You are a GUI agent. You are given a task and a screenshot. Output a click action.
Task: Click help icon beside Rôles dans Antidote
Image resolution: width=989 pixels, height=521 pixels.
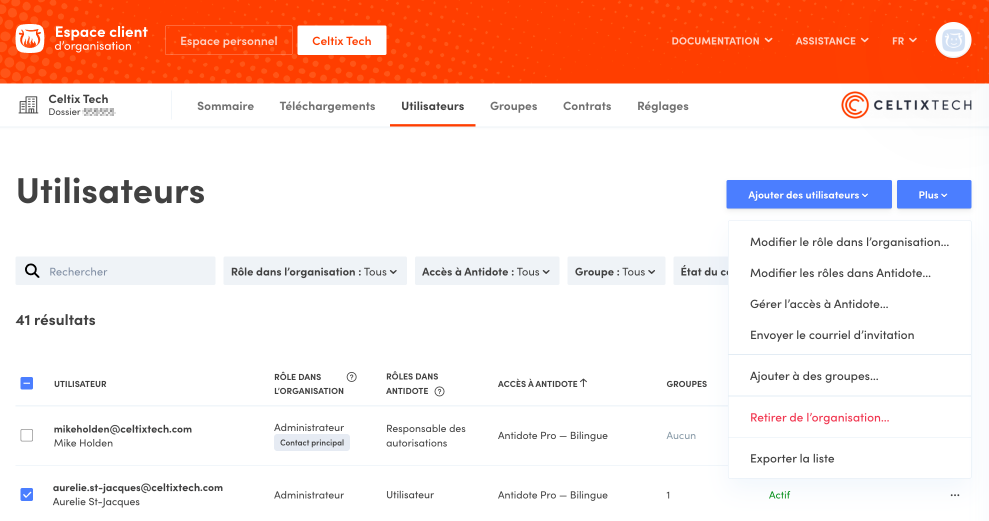point(439,392)
